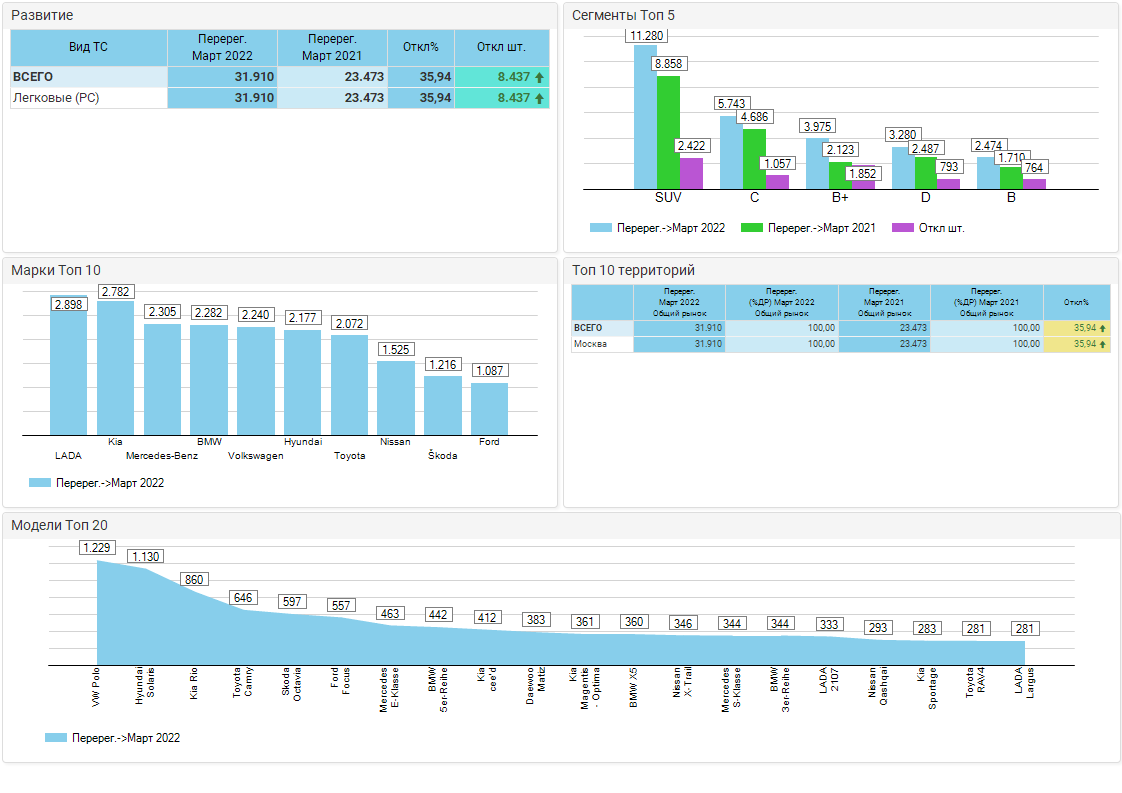Image resolution: width=1122 pixels, height=793 pixels.
Task: Click green arrow in Легковые (PC) row
Action: [539, 98]
